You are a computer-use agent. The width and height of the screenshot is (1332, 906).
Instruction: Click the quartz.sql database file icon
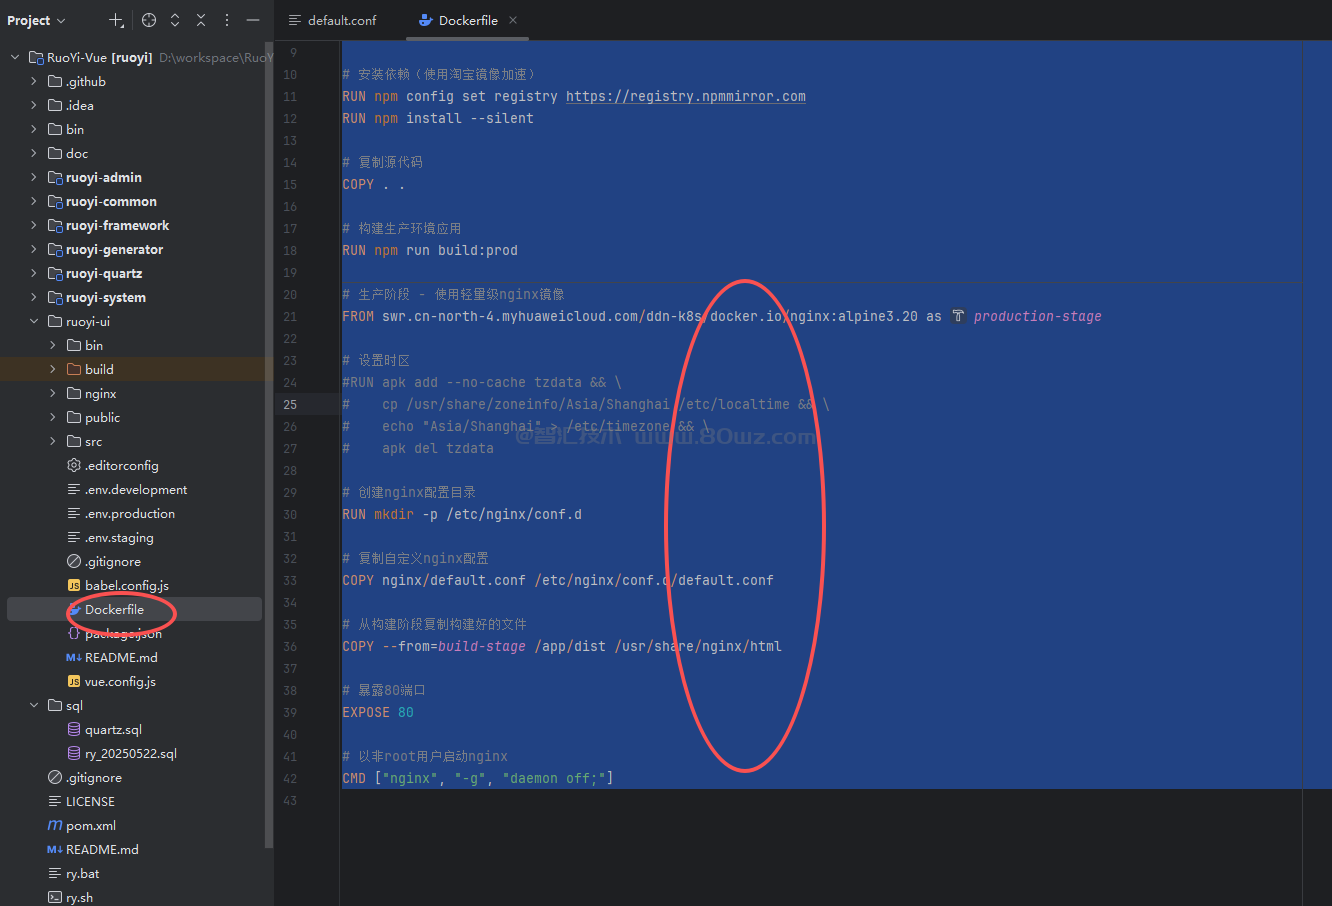[x=74, y=729]
